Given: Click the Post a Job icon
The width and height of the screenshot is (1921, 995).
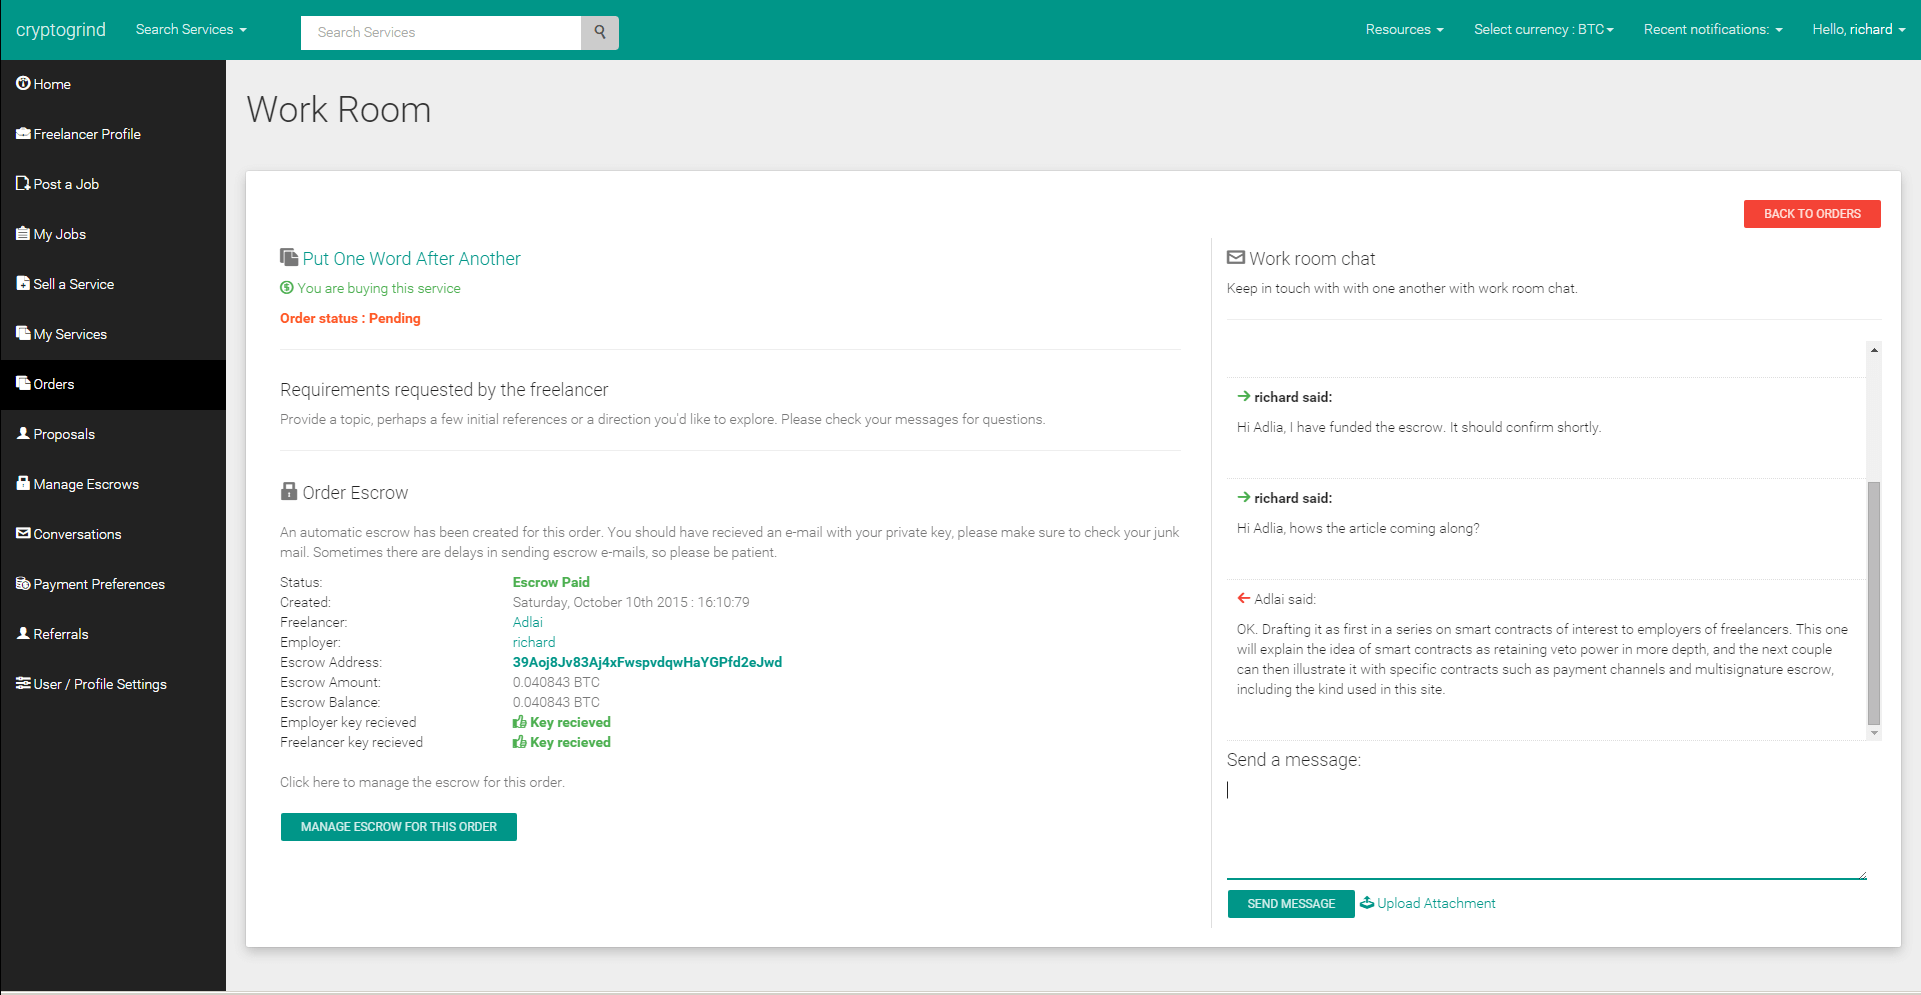Looking at the screenshot, I should [23, 183].
